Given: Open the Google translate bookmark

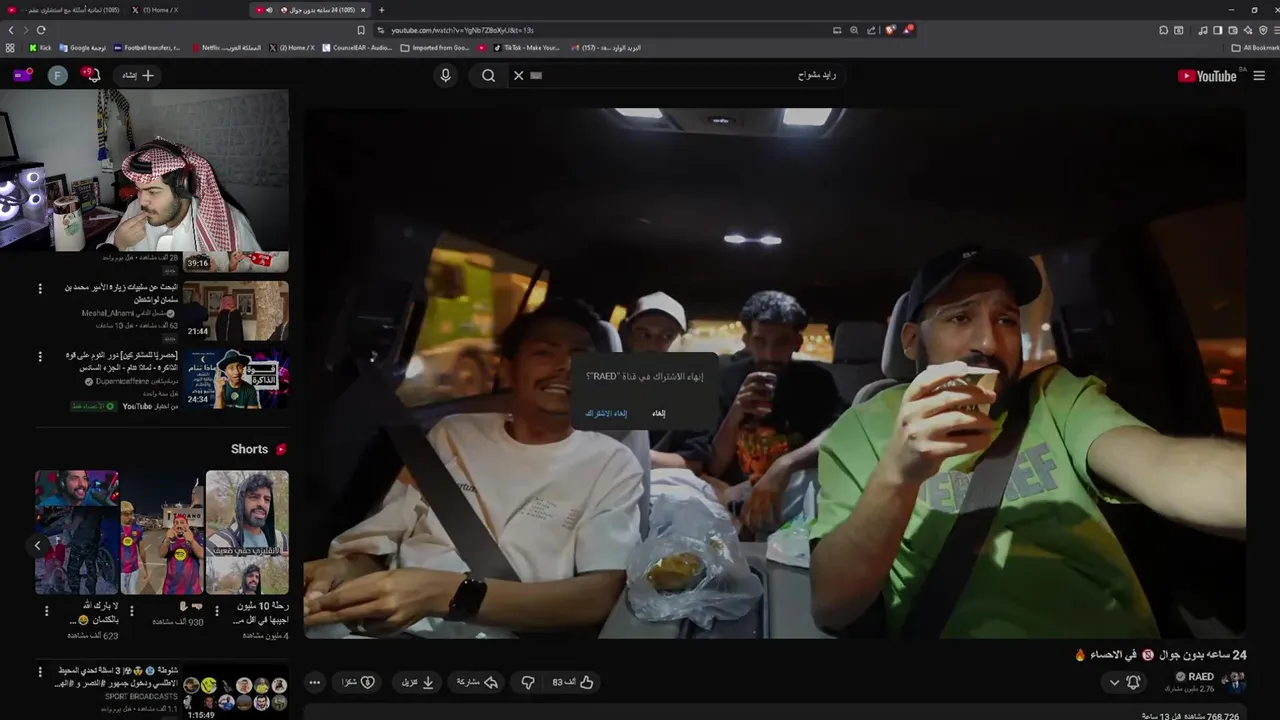Looking at the screenshot, I should tap(82, 47).
